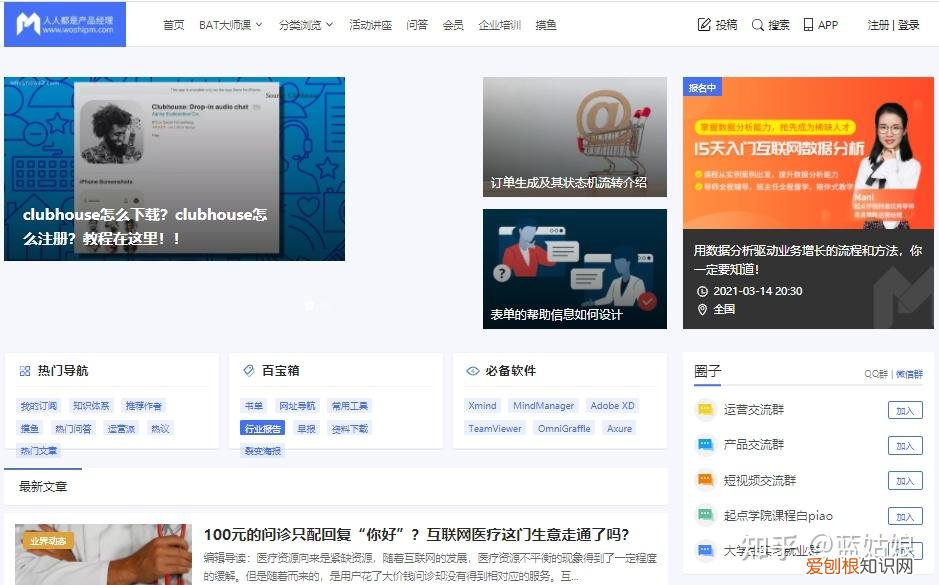The width and height of the screenshot is (939, 585).
Task: Select 首页 in the navigation bar
Action: pyautogui.click(x=173, y=24)
